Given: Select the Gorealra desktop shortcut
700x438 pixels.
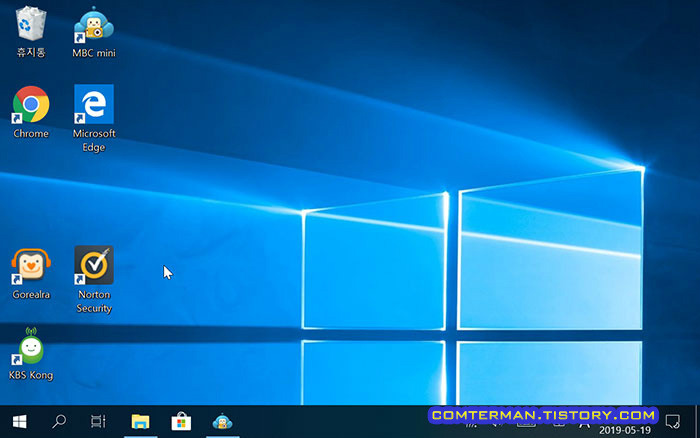Looking at the screenshot, I should 31,273.
